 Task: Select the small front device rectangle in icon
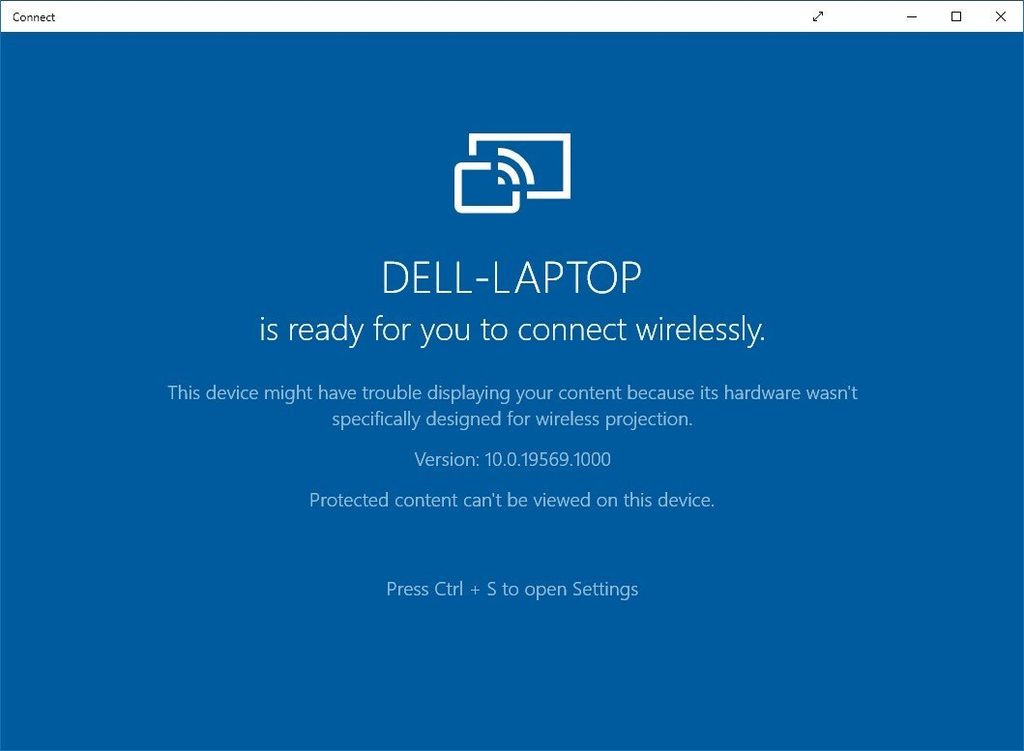click(x=487, y=187)
